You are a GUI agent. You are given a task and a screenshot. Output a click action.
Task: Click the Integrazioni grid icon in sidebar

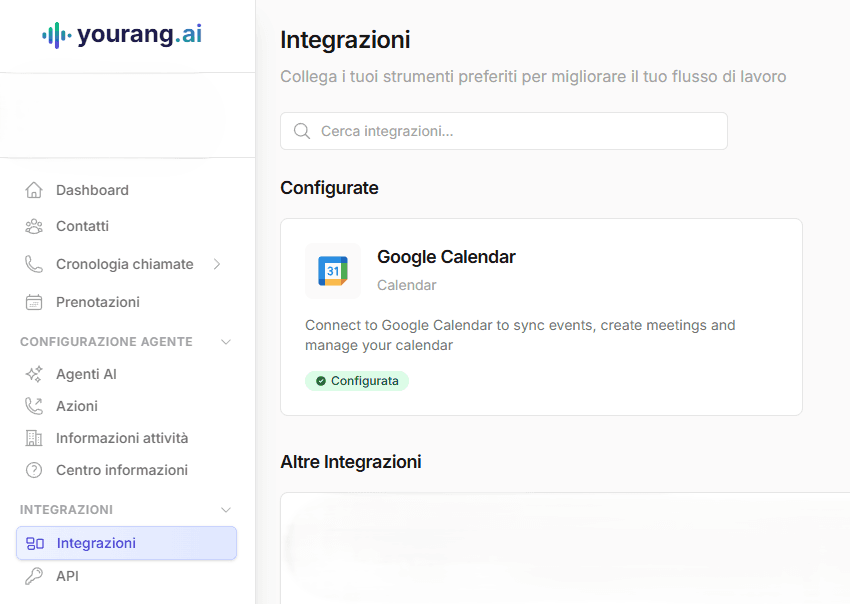pos(35,543)
